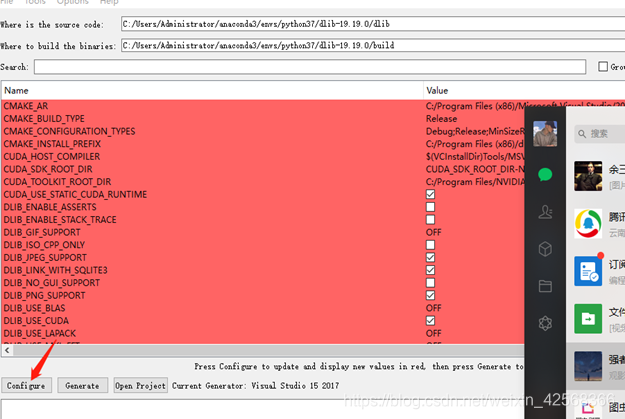The height and width of the screenshot is (419, 625).
Task: Open the Contacts icon in WeChat sidebar
Action: pos(545,212)
